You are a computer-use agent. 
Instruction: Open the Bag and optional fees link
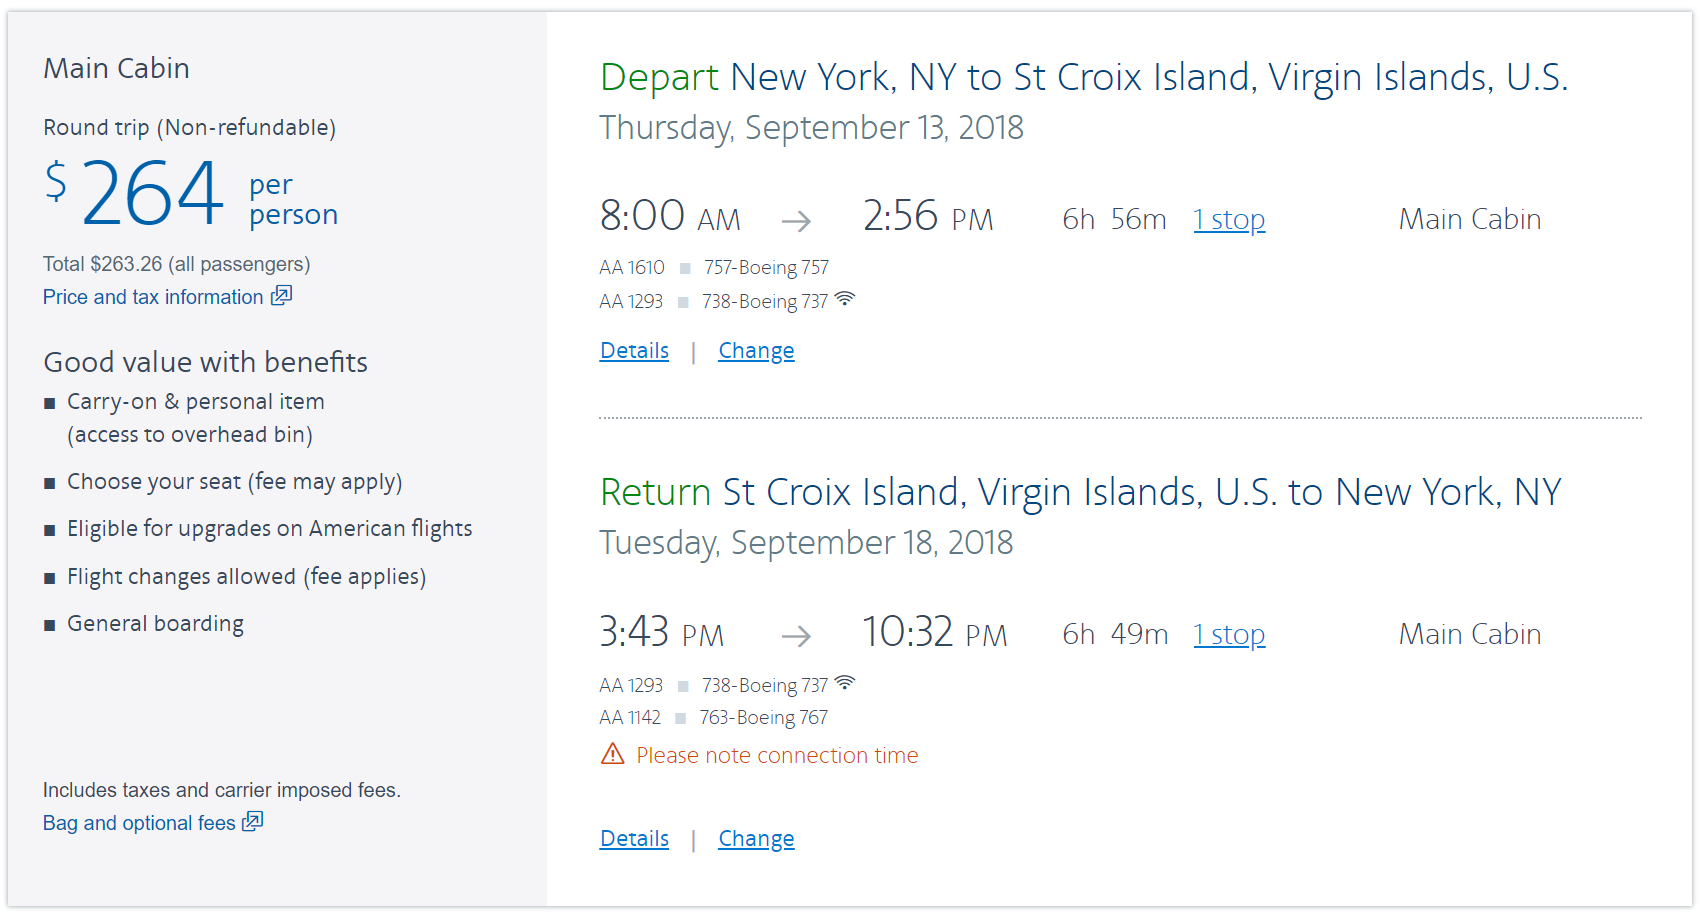click(x=139, y=823)
